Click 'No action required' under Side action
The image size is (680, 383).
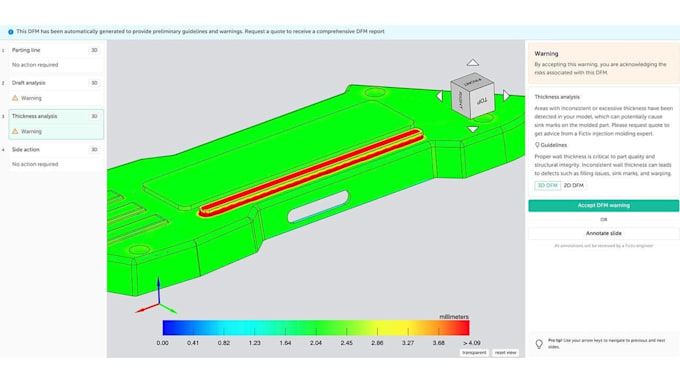coord(35,164)
